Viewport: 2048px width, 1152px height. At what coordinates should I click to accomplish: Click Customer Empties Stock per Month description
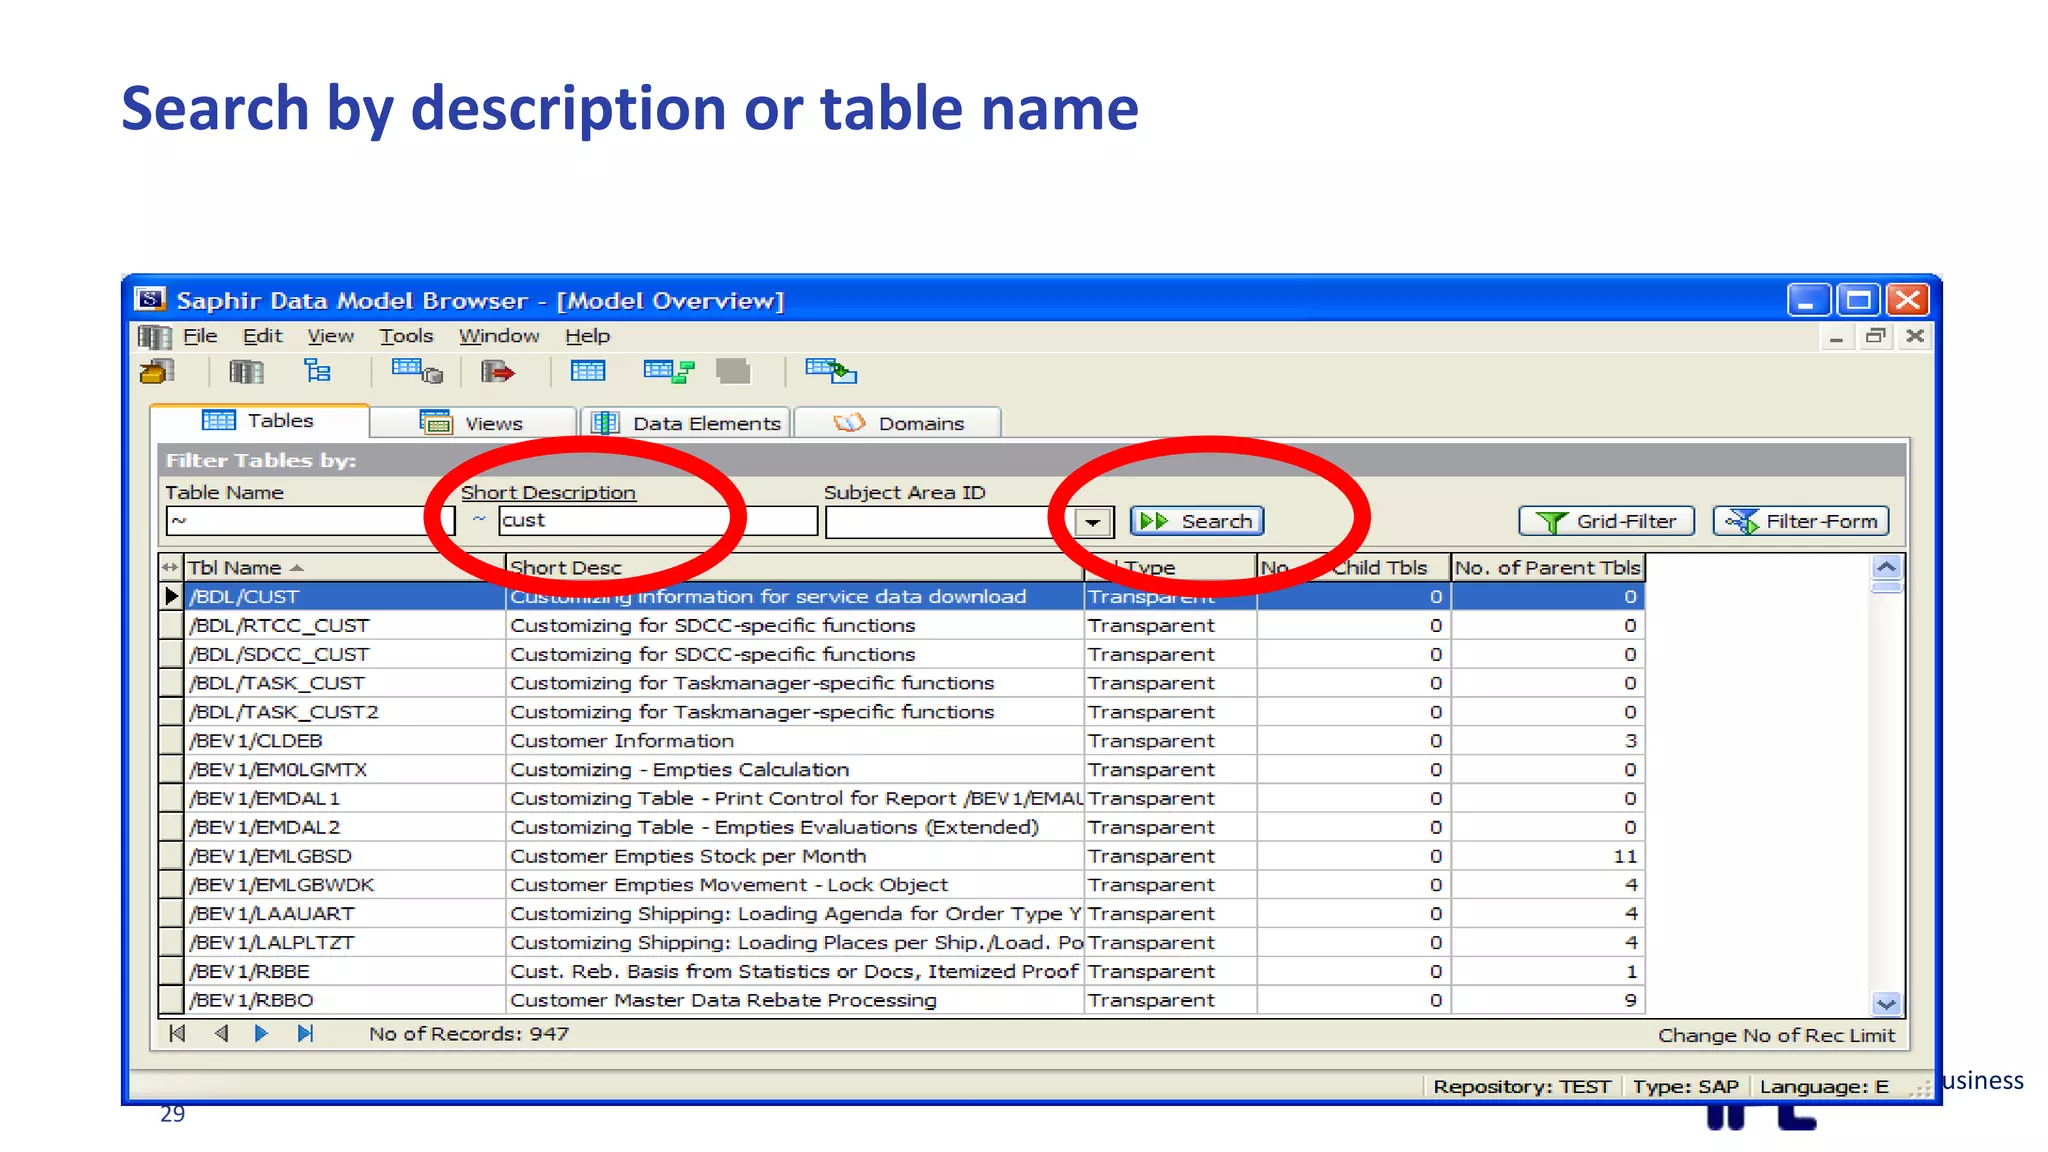coord(688,856)
